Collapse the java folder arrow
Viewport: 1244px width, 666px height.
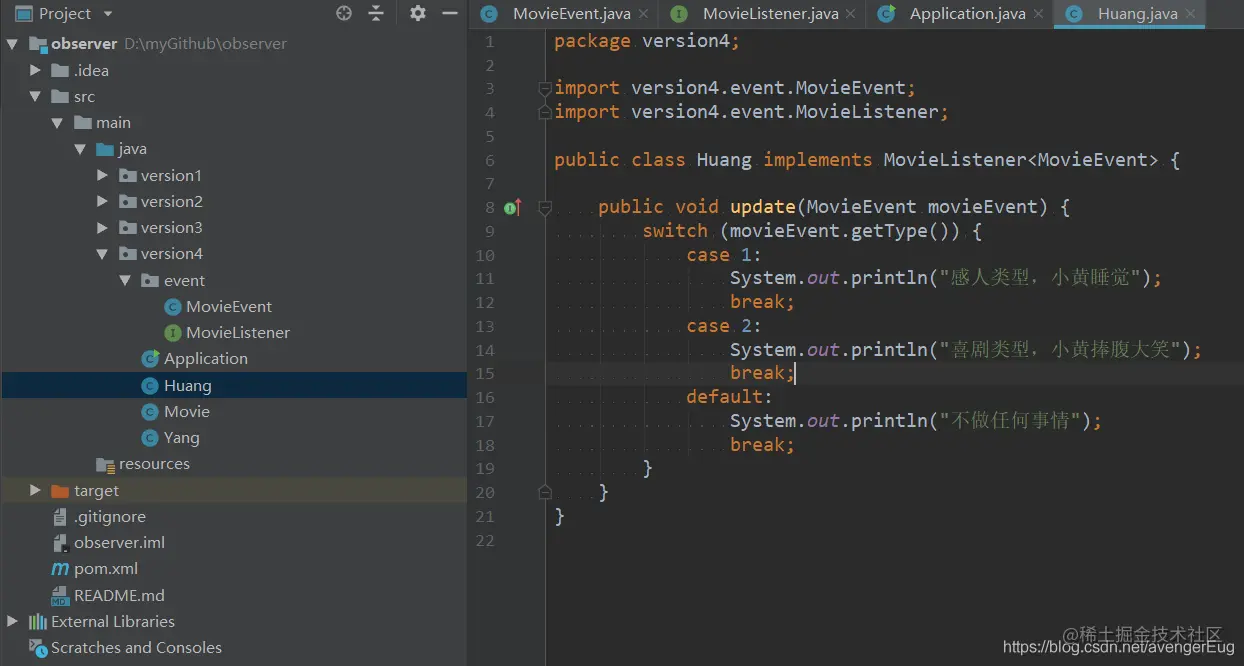(79, 149)
